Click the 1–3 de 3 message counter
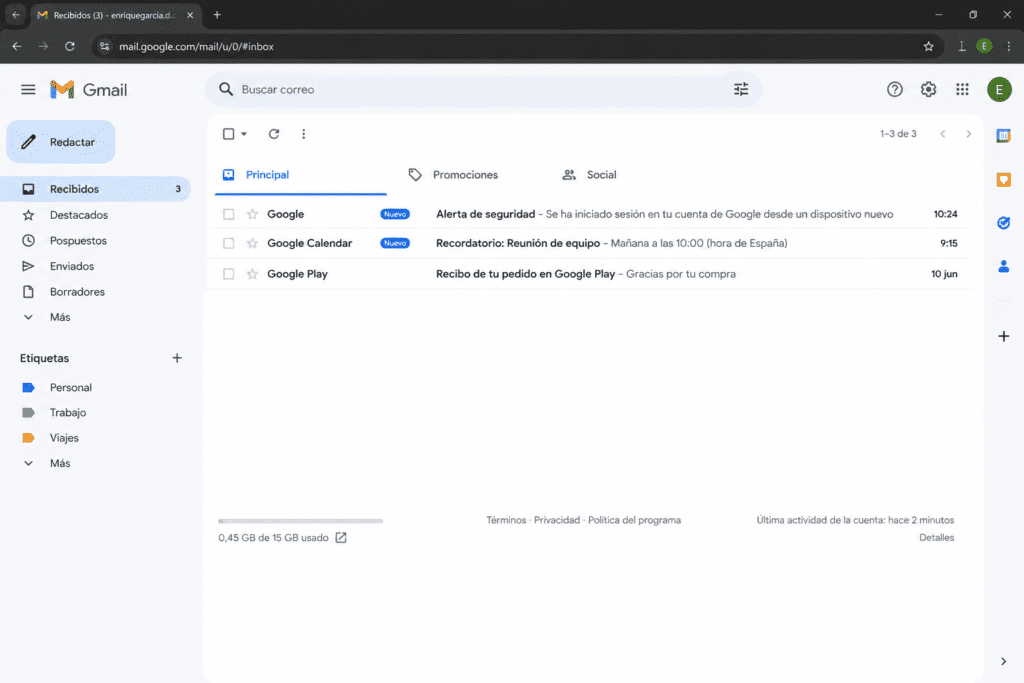Screen dimensions: 1024x683 (x=898, y=134)
